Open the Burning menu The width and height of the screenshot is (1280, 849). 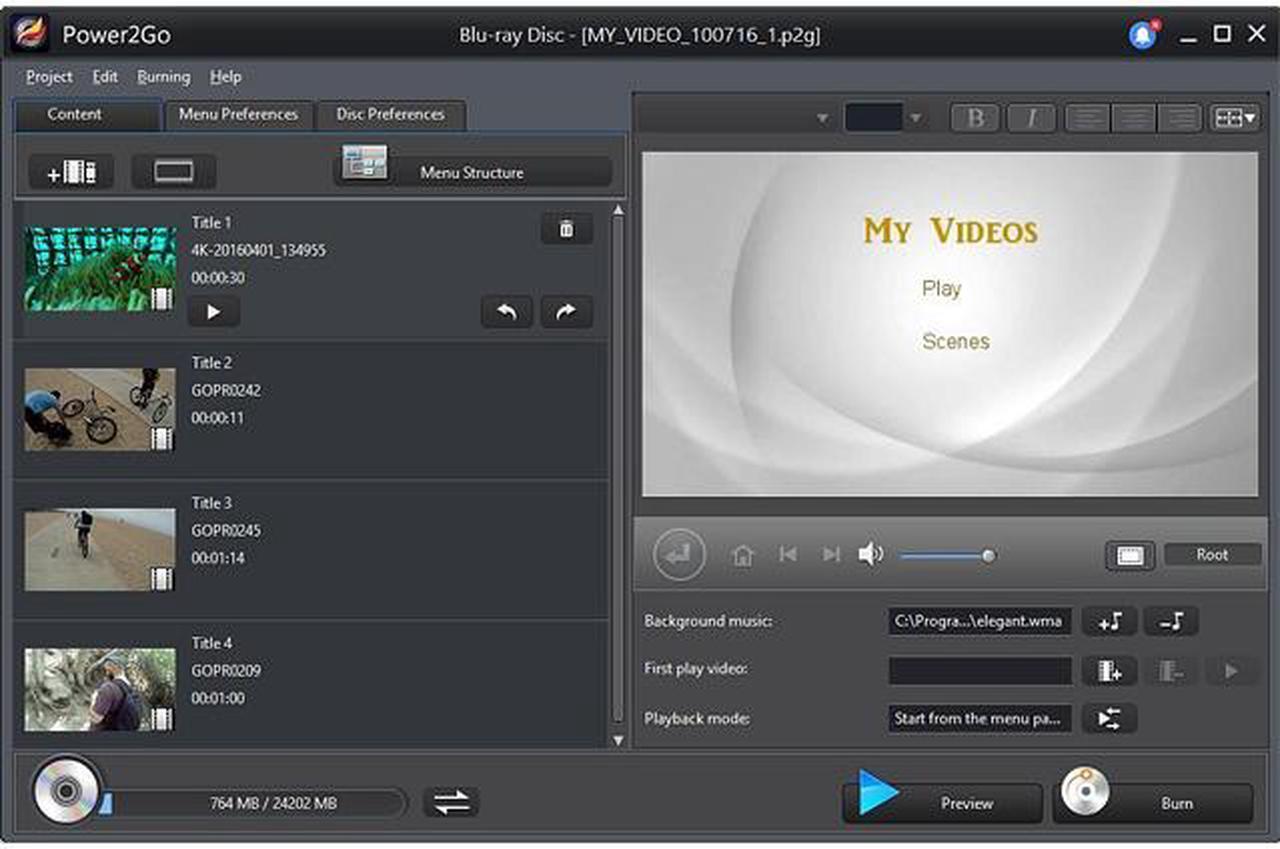click(x=163, y=76)
